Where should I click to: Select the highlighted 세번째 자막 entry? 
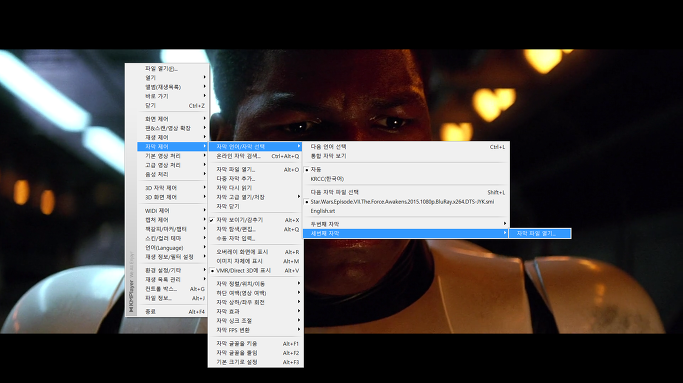(406, 234)
